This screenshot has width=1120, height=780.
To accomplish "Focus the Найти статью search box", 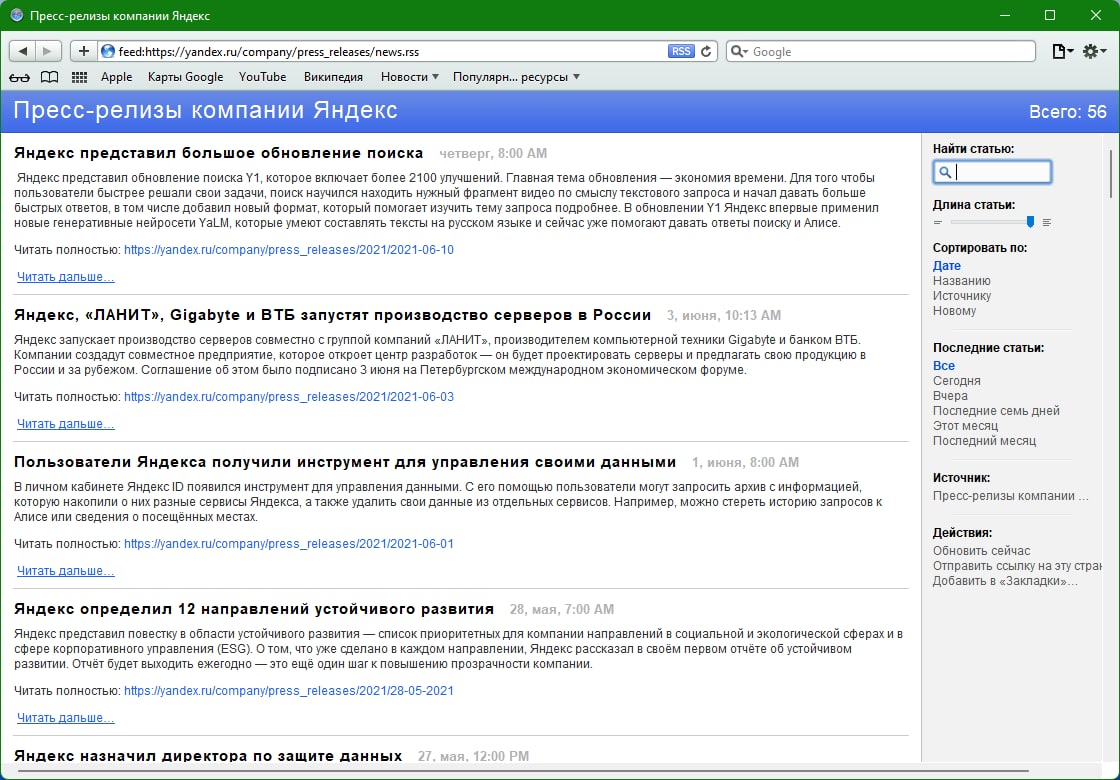I will click(x=992, y=172).
